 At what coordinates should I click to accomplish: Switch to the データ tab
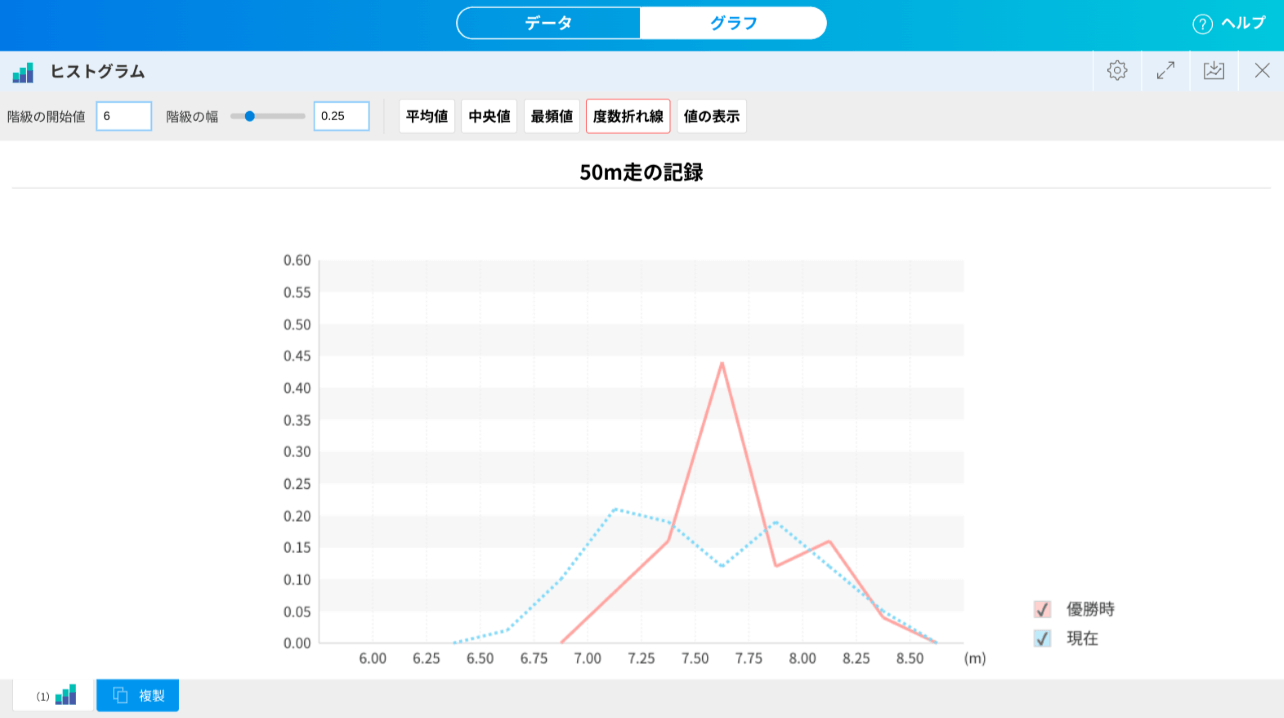tap(548, 22)
